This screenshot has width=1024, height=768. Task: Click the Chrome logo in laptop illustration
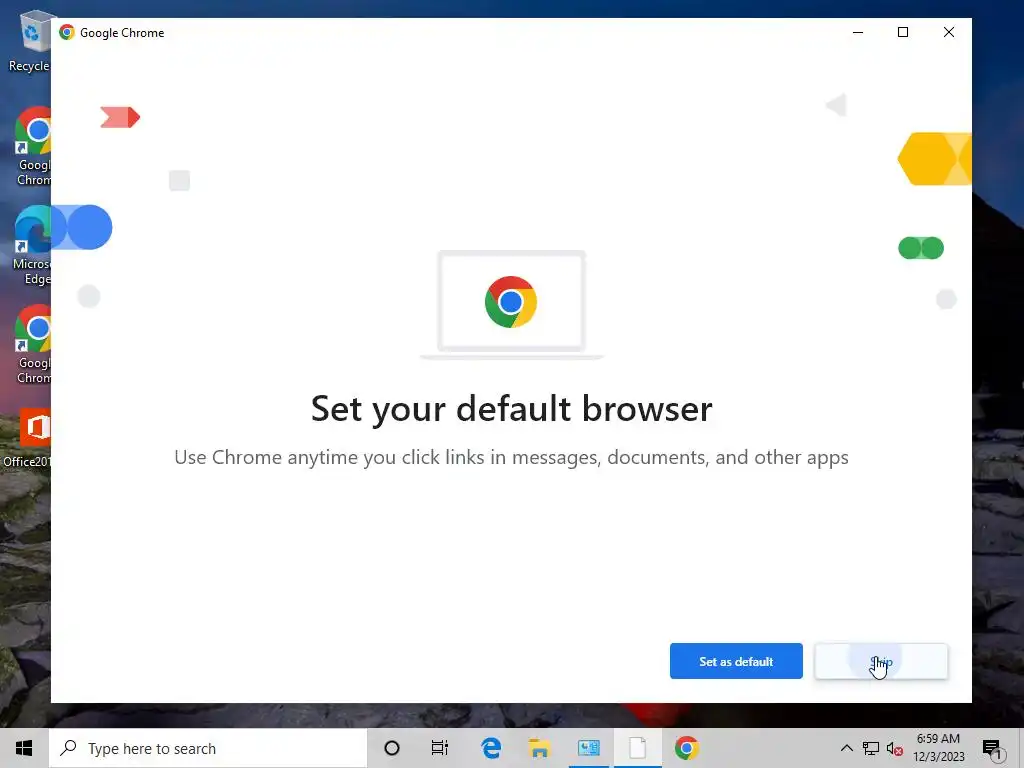pyautogui.click(x=511, y=302)
